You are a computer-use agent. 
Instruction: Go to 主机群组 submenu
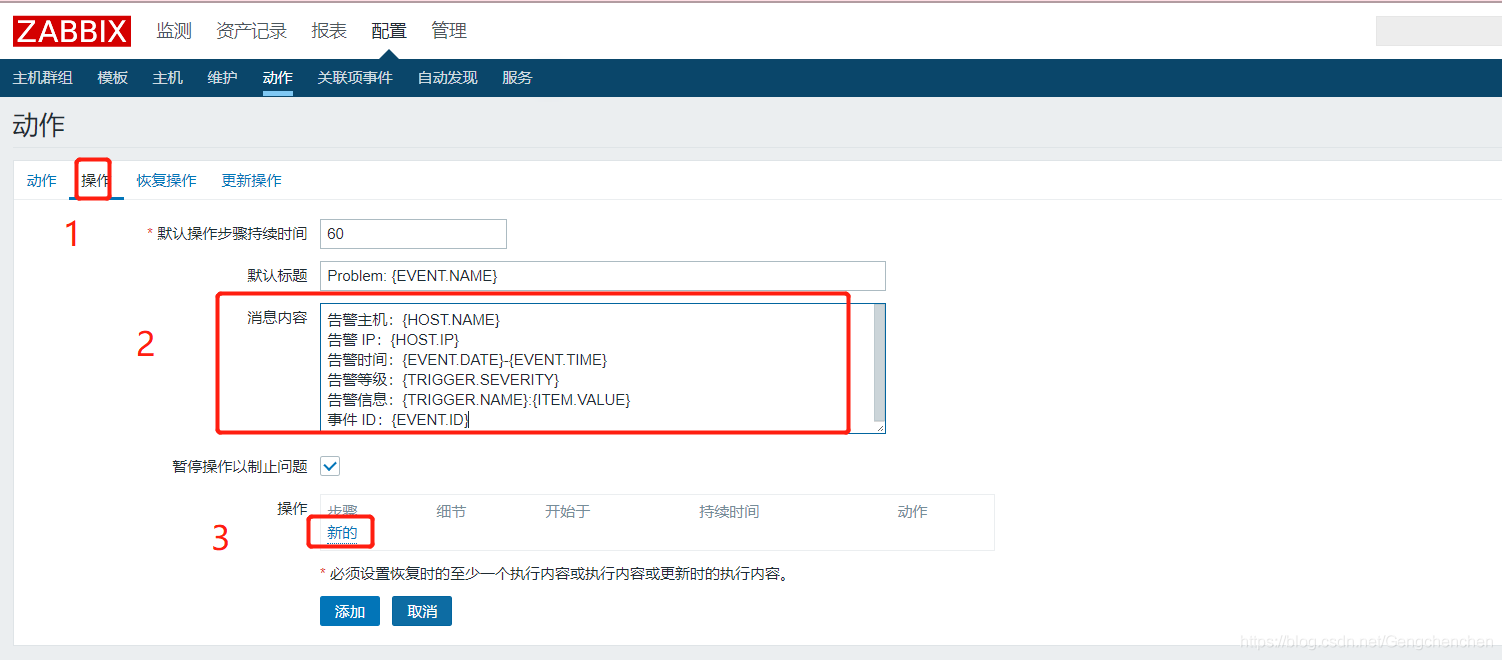[x=43, y=78]
